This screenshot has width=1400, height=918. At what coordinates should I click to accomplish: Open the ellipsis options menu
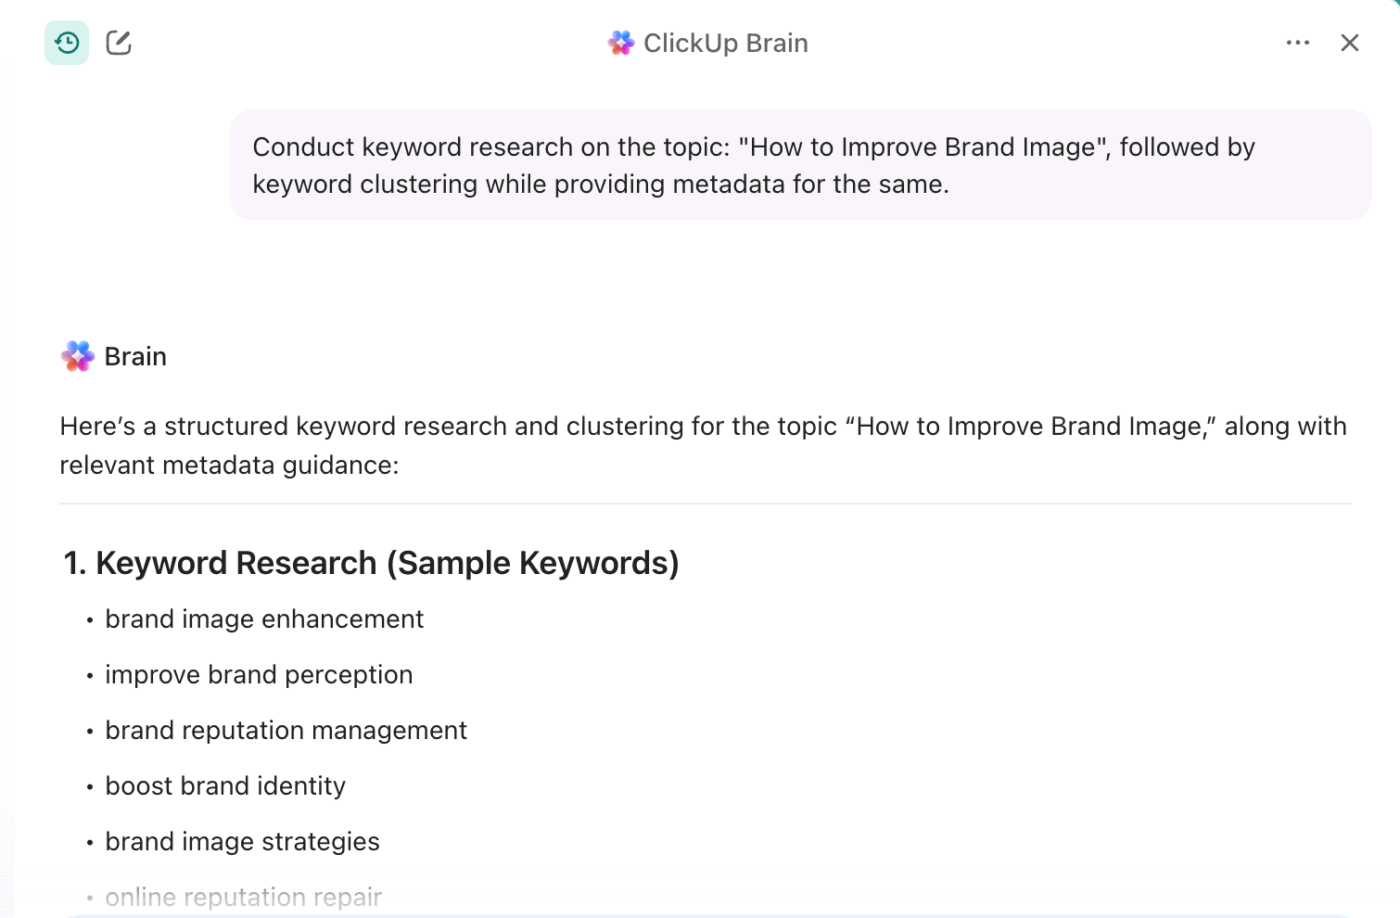(x=1297, y=42)
